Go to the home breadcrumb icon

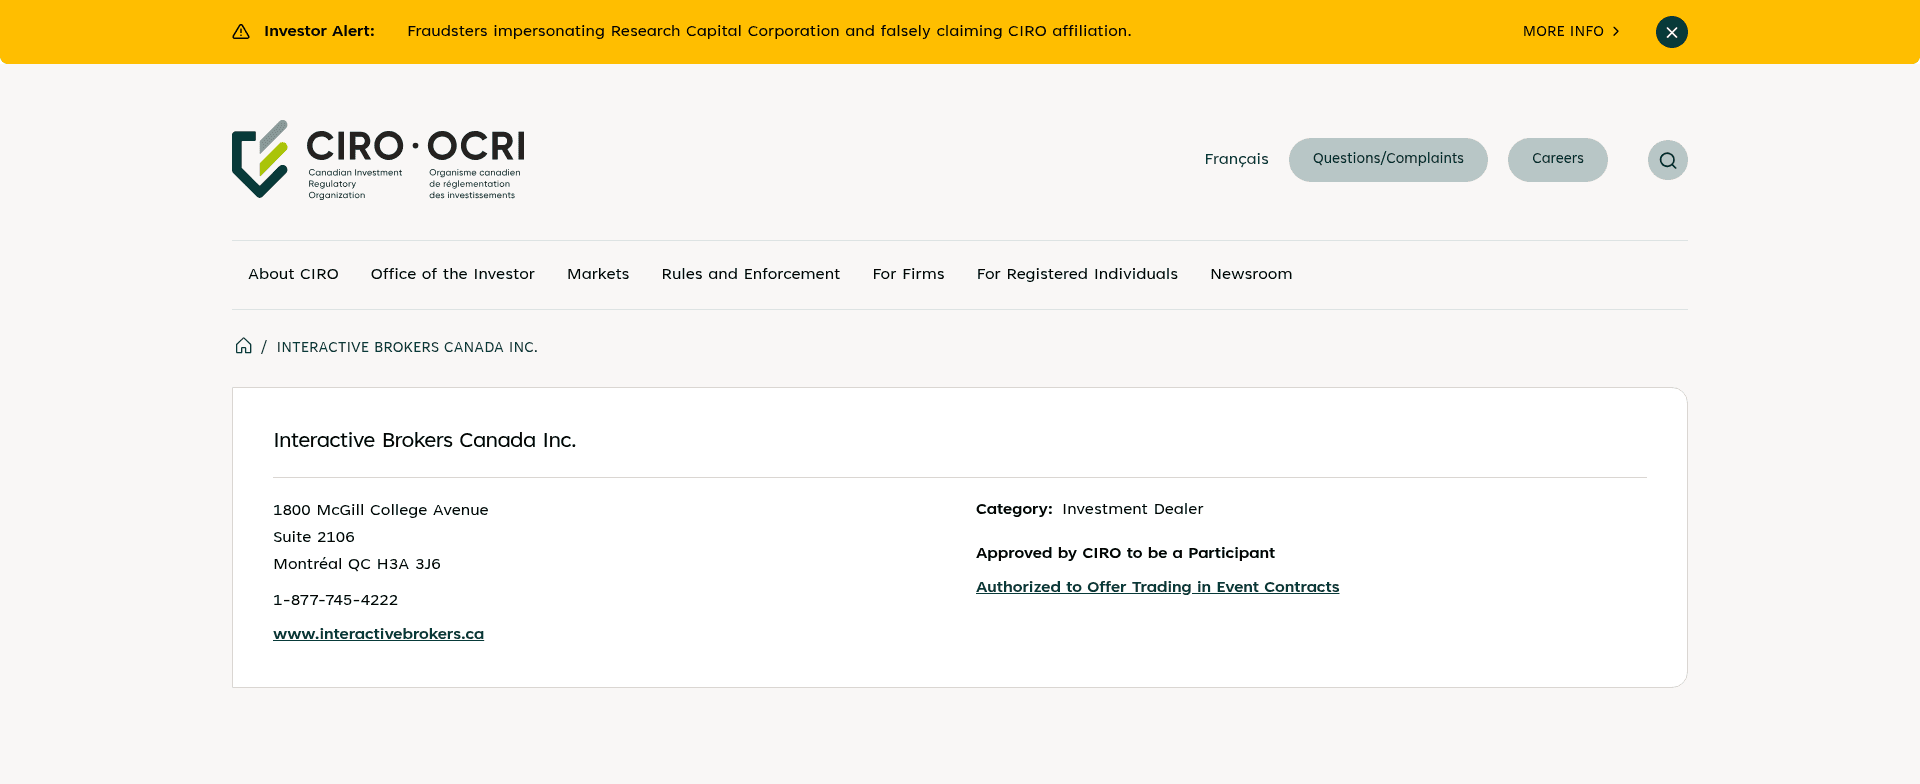click(243, 346)
